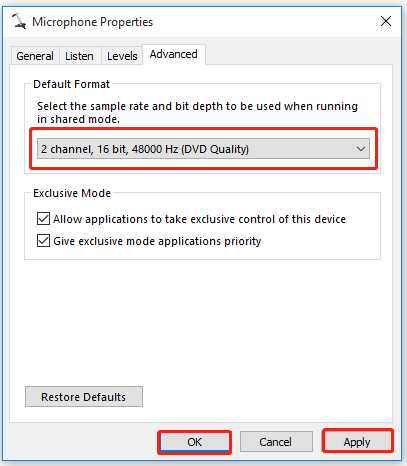The image size is (407, 466).
Task: Open the Listen tab
Action: point(79,56)
